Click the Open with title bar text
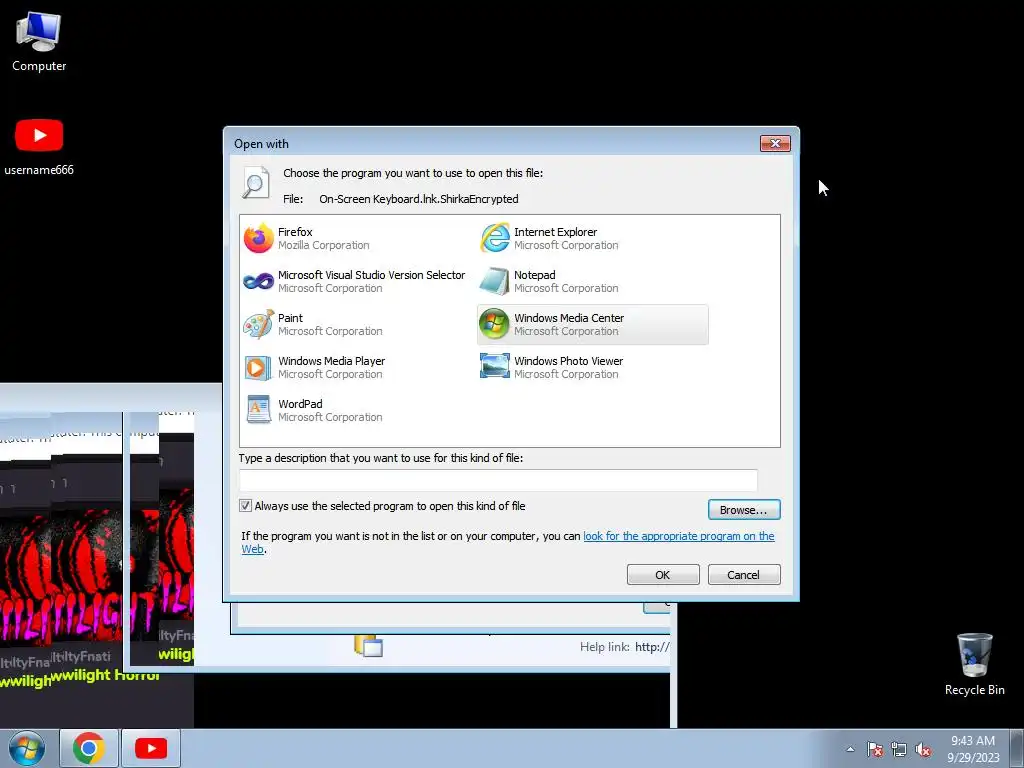 coord(261,144)
